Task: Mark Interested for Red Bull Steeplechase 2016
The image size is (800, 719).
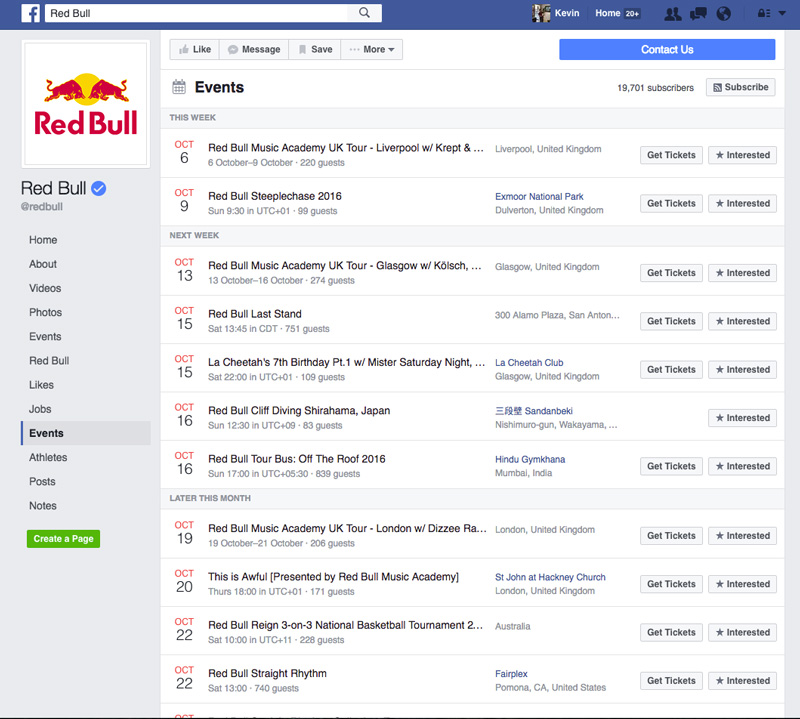Action: pos(742,204)
